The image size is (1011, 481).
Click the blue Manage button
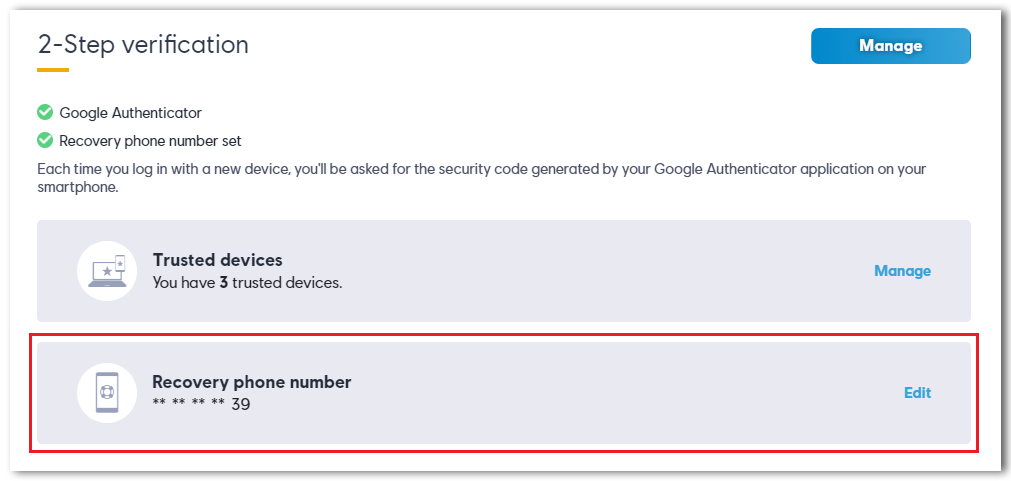890,46
